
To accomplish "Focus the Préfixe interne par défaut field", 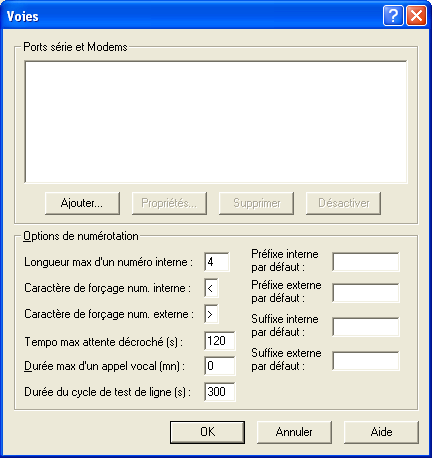I will 366,262.
